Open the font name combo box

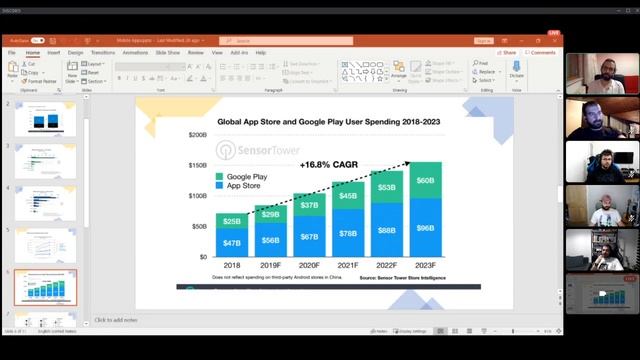click(142, 67)
